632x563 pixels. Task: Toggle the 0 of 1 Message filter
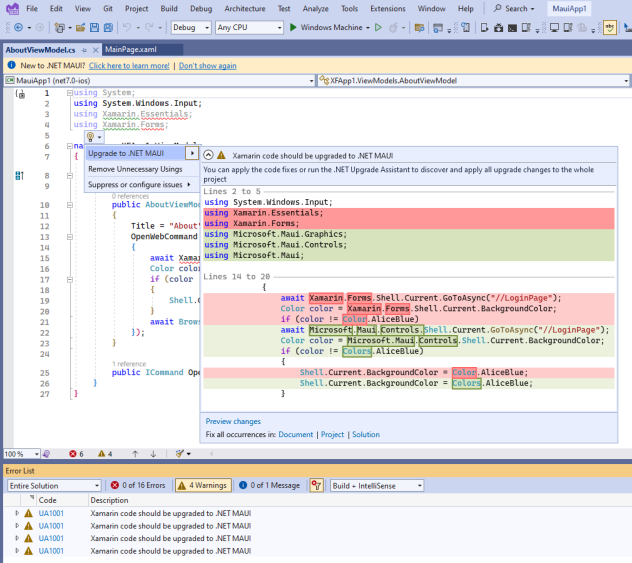click(x=270, y=485)
